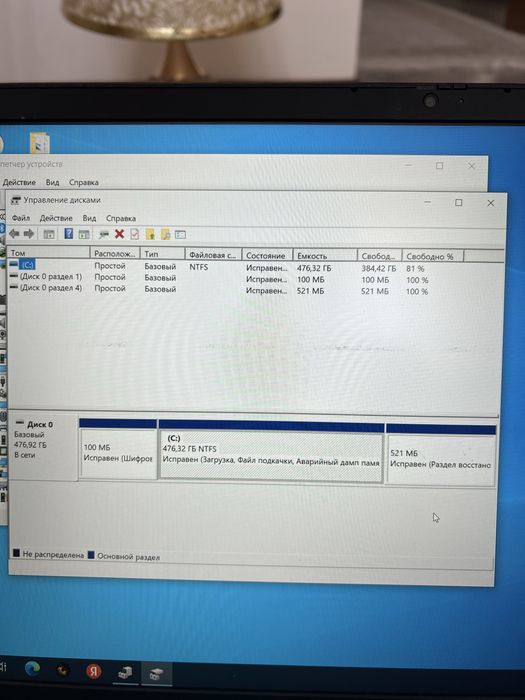
Task: Select the Диск 0 раздел 4 row
Action: pos(253,290)
